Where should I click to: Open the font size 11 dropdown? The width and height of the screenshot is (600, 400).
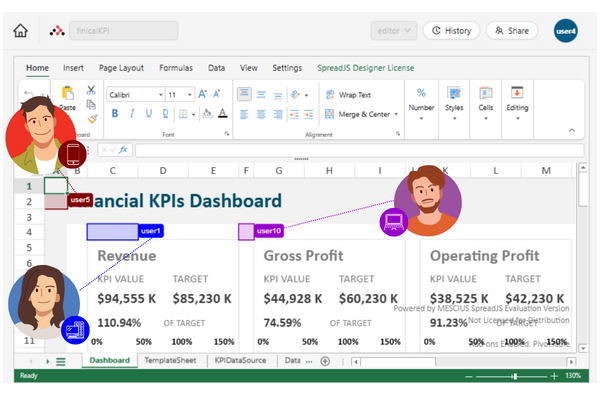(189, 95)
